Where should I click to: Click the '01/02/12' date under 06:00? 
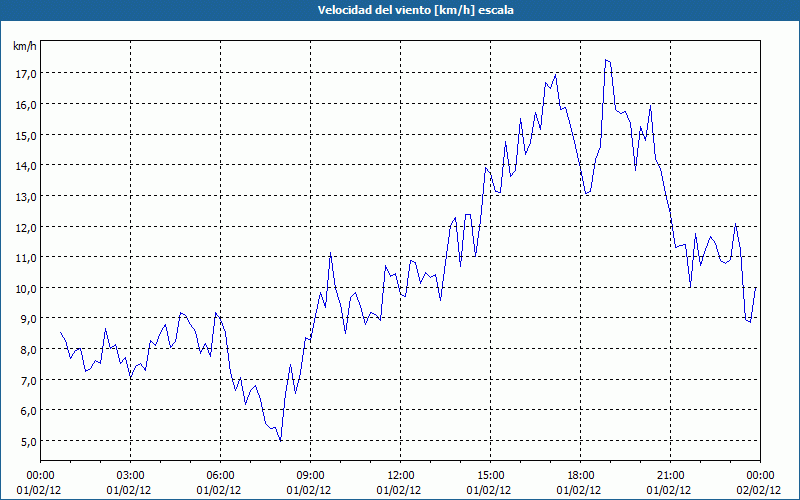click(219, 490)
